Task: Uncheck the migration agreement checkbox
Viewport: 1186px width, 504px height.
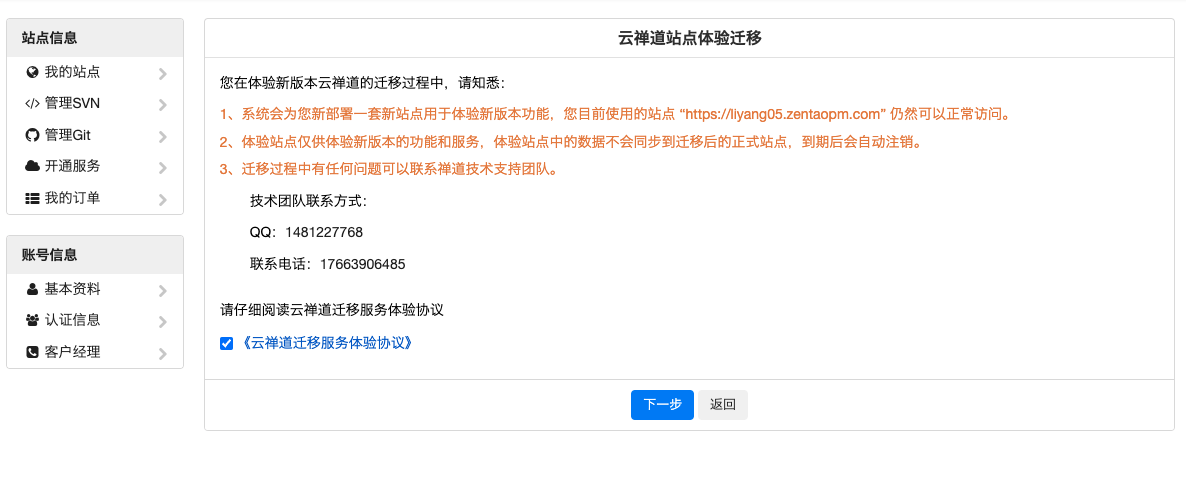Action: (226, 343)
